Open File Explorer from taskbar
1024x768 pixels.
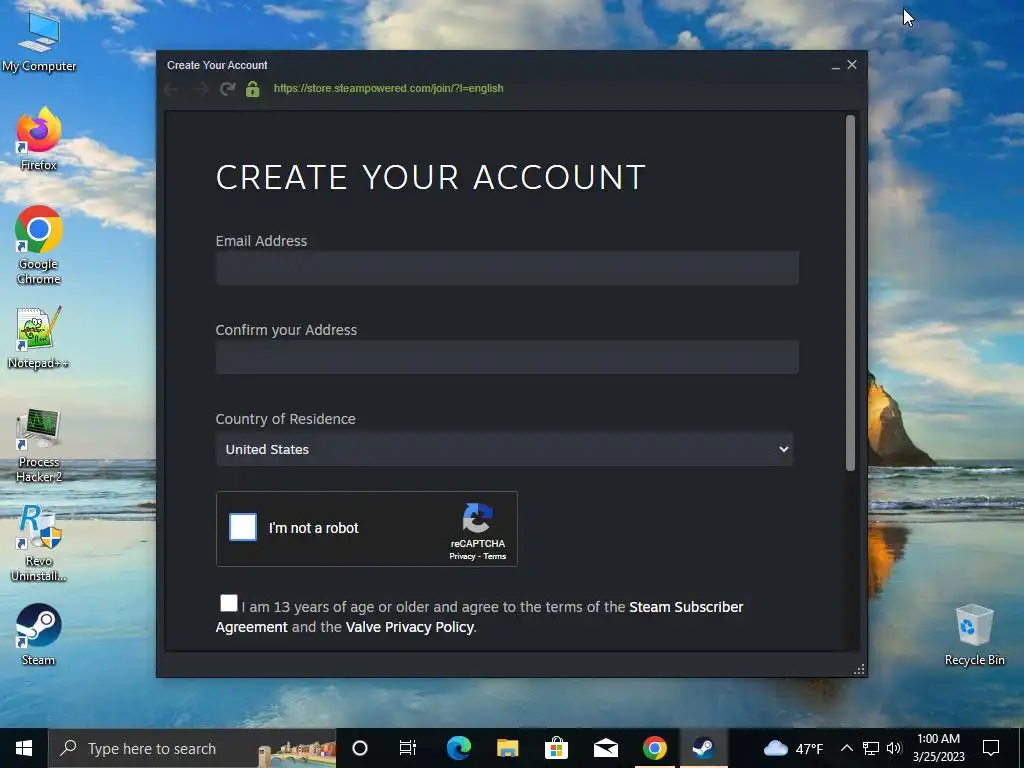[x=507, y=748]
